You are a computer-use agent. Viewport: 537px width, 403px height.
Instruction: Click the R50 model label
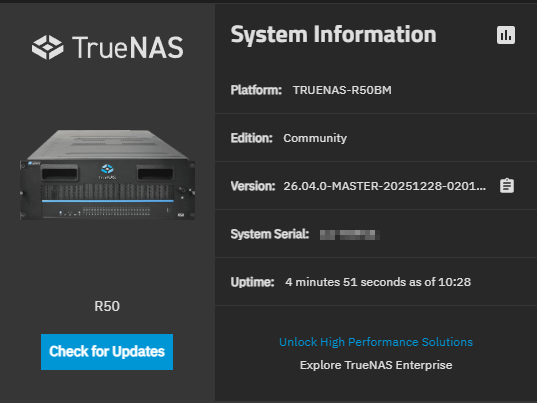pyautogui.click(x=107, y=306)
